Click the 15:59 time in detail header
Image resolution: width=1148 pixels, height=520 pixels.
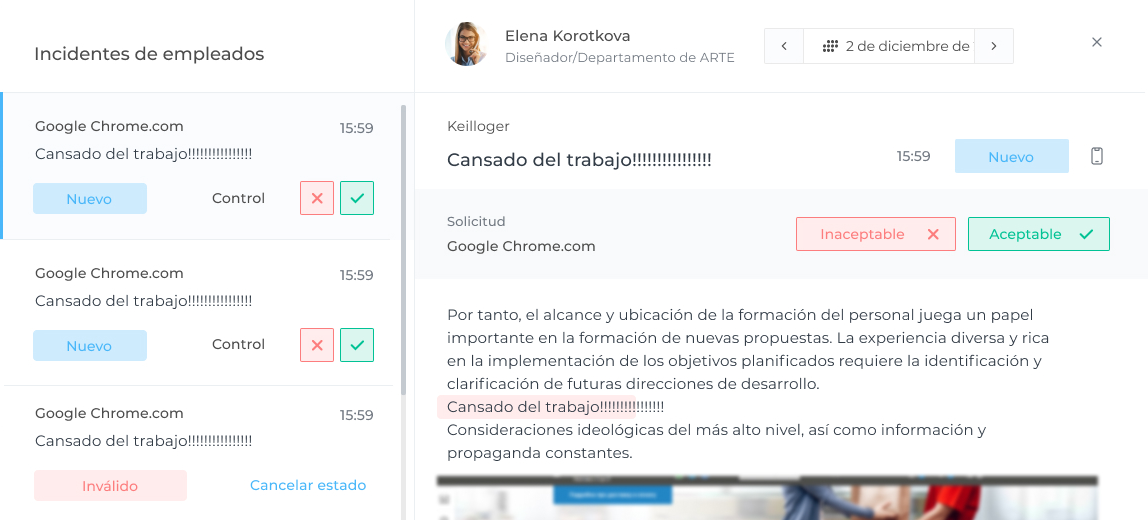[913, 156]
